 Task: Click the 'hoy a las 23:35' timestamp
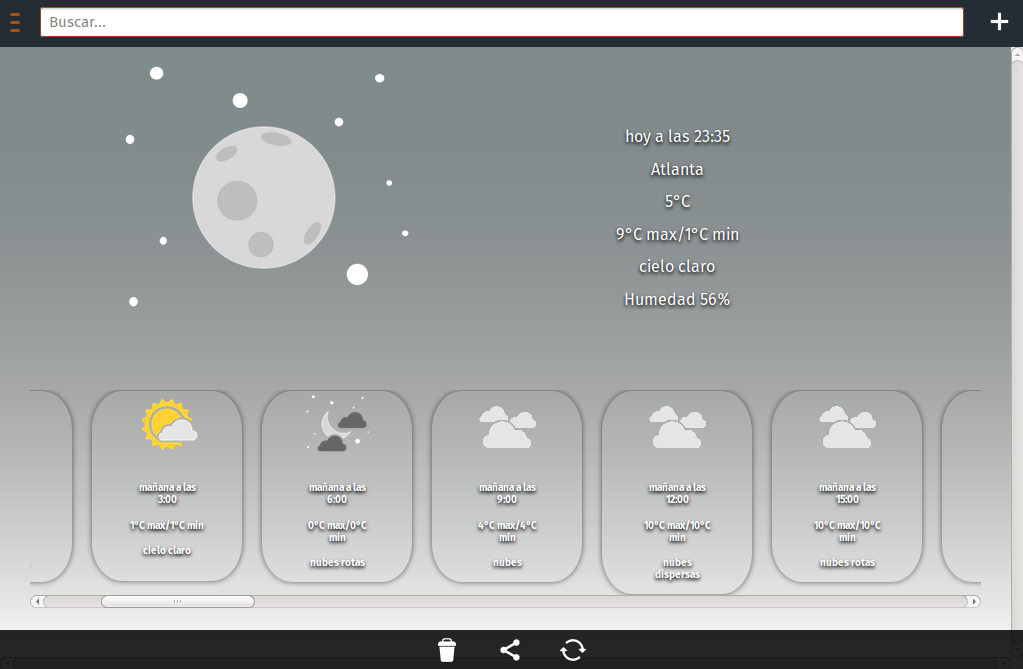677,137
